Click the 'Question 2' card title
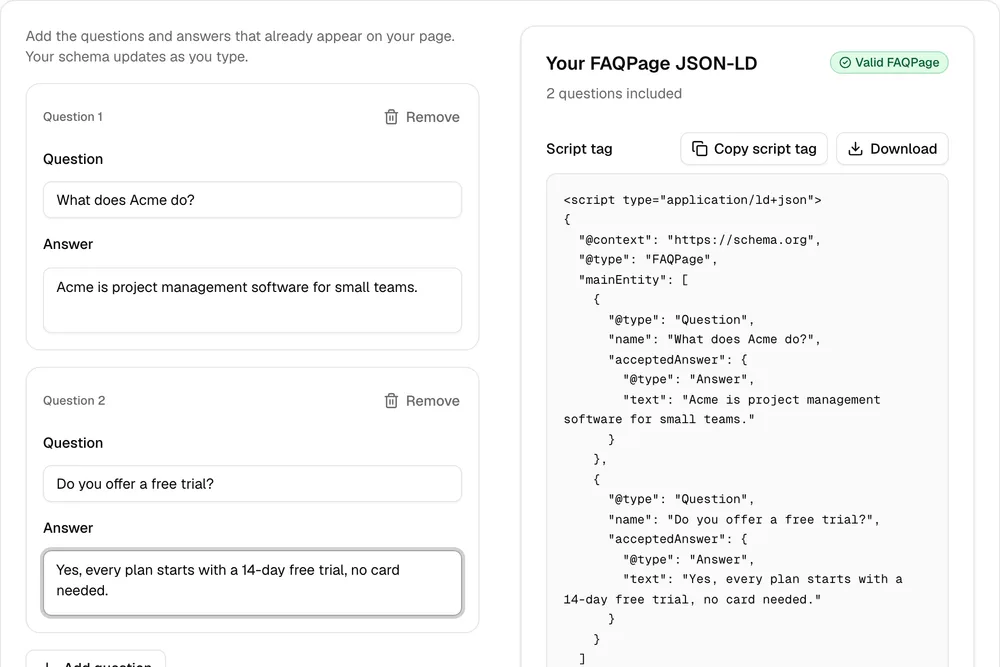This screenshot has height=667, width=1000. click(74, 400)
